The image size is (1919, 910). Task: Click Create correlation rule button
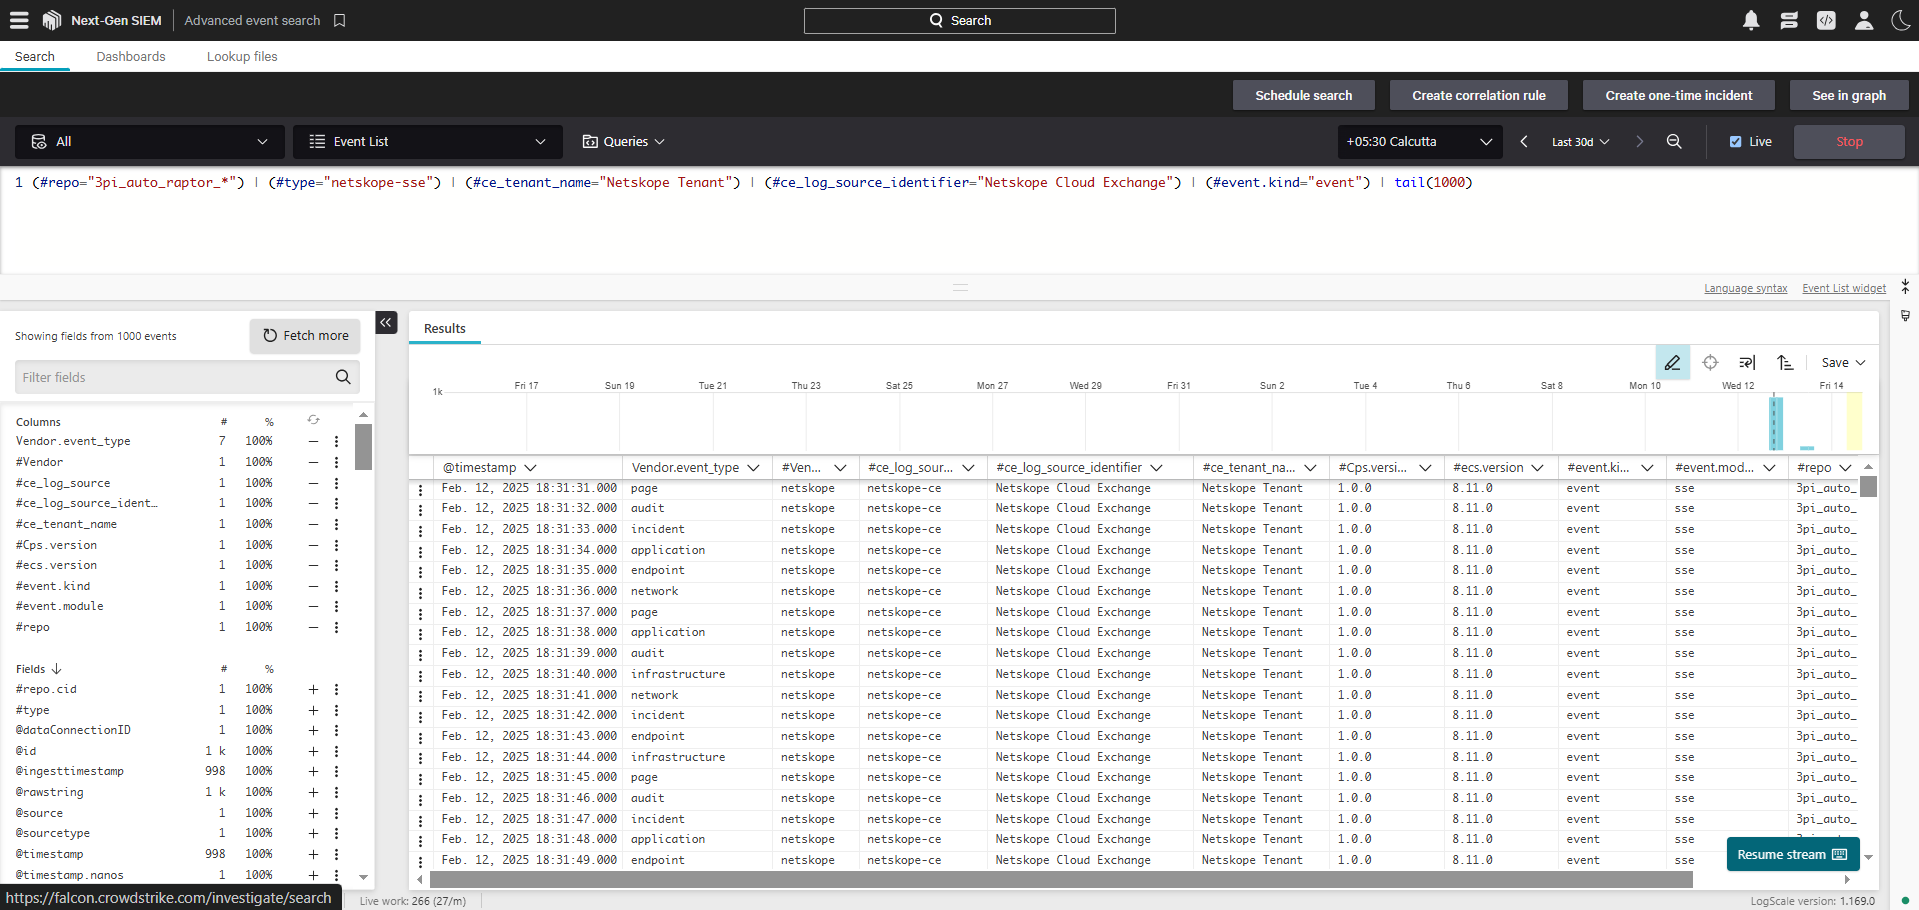click(x=1479, y=96)
